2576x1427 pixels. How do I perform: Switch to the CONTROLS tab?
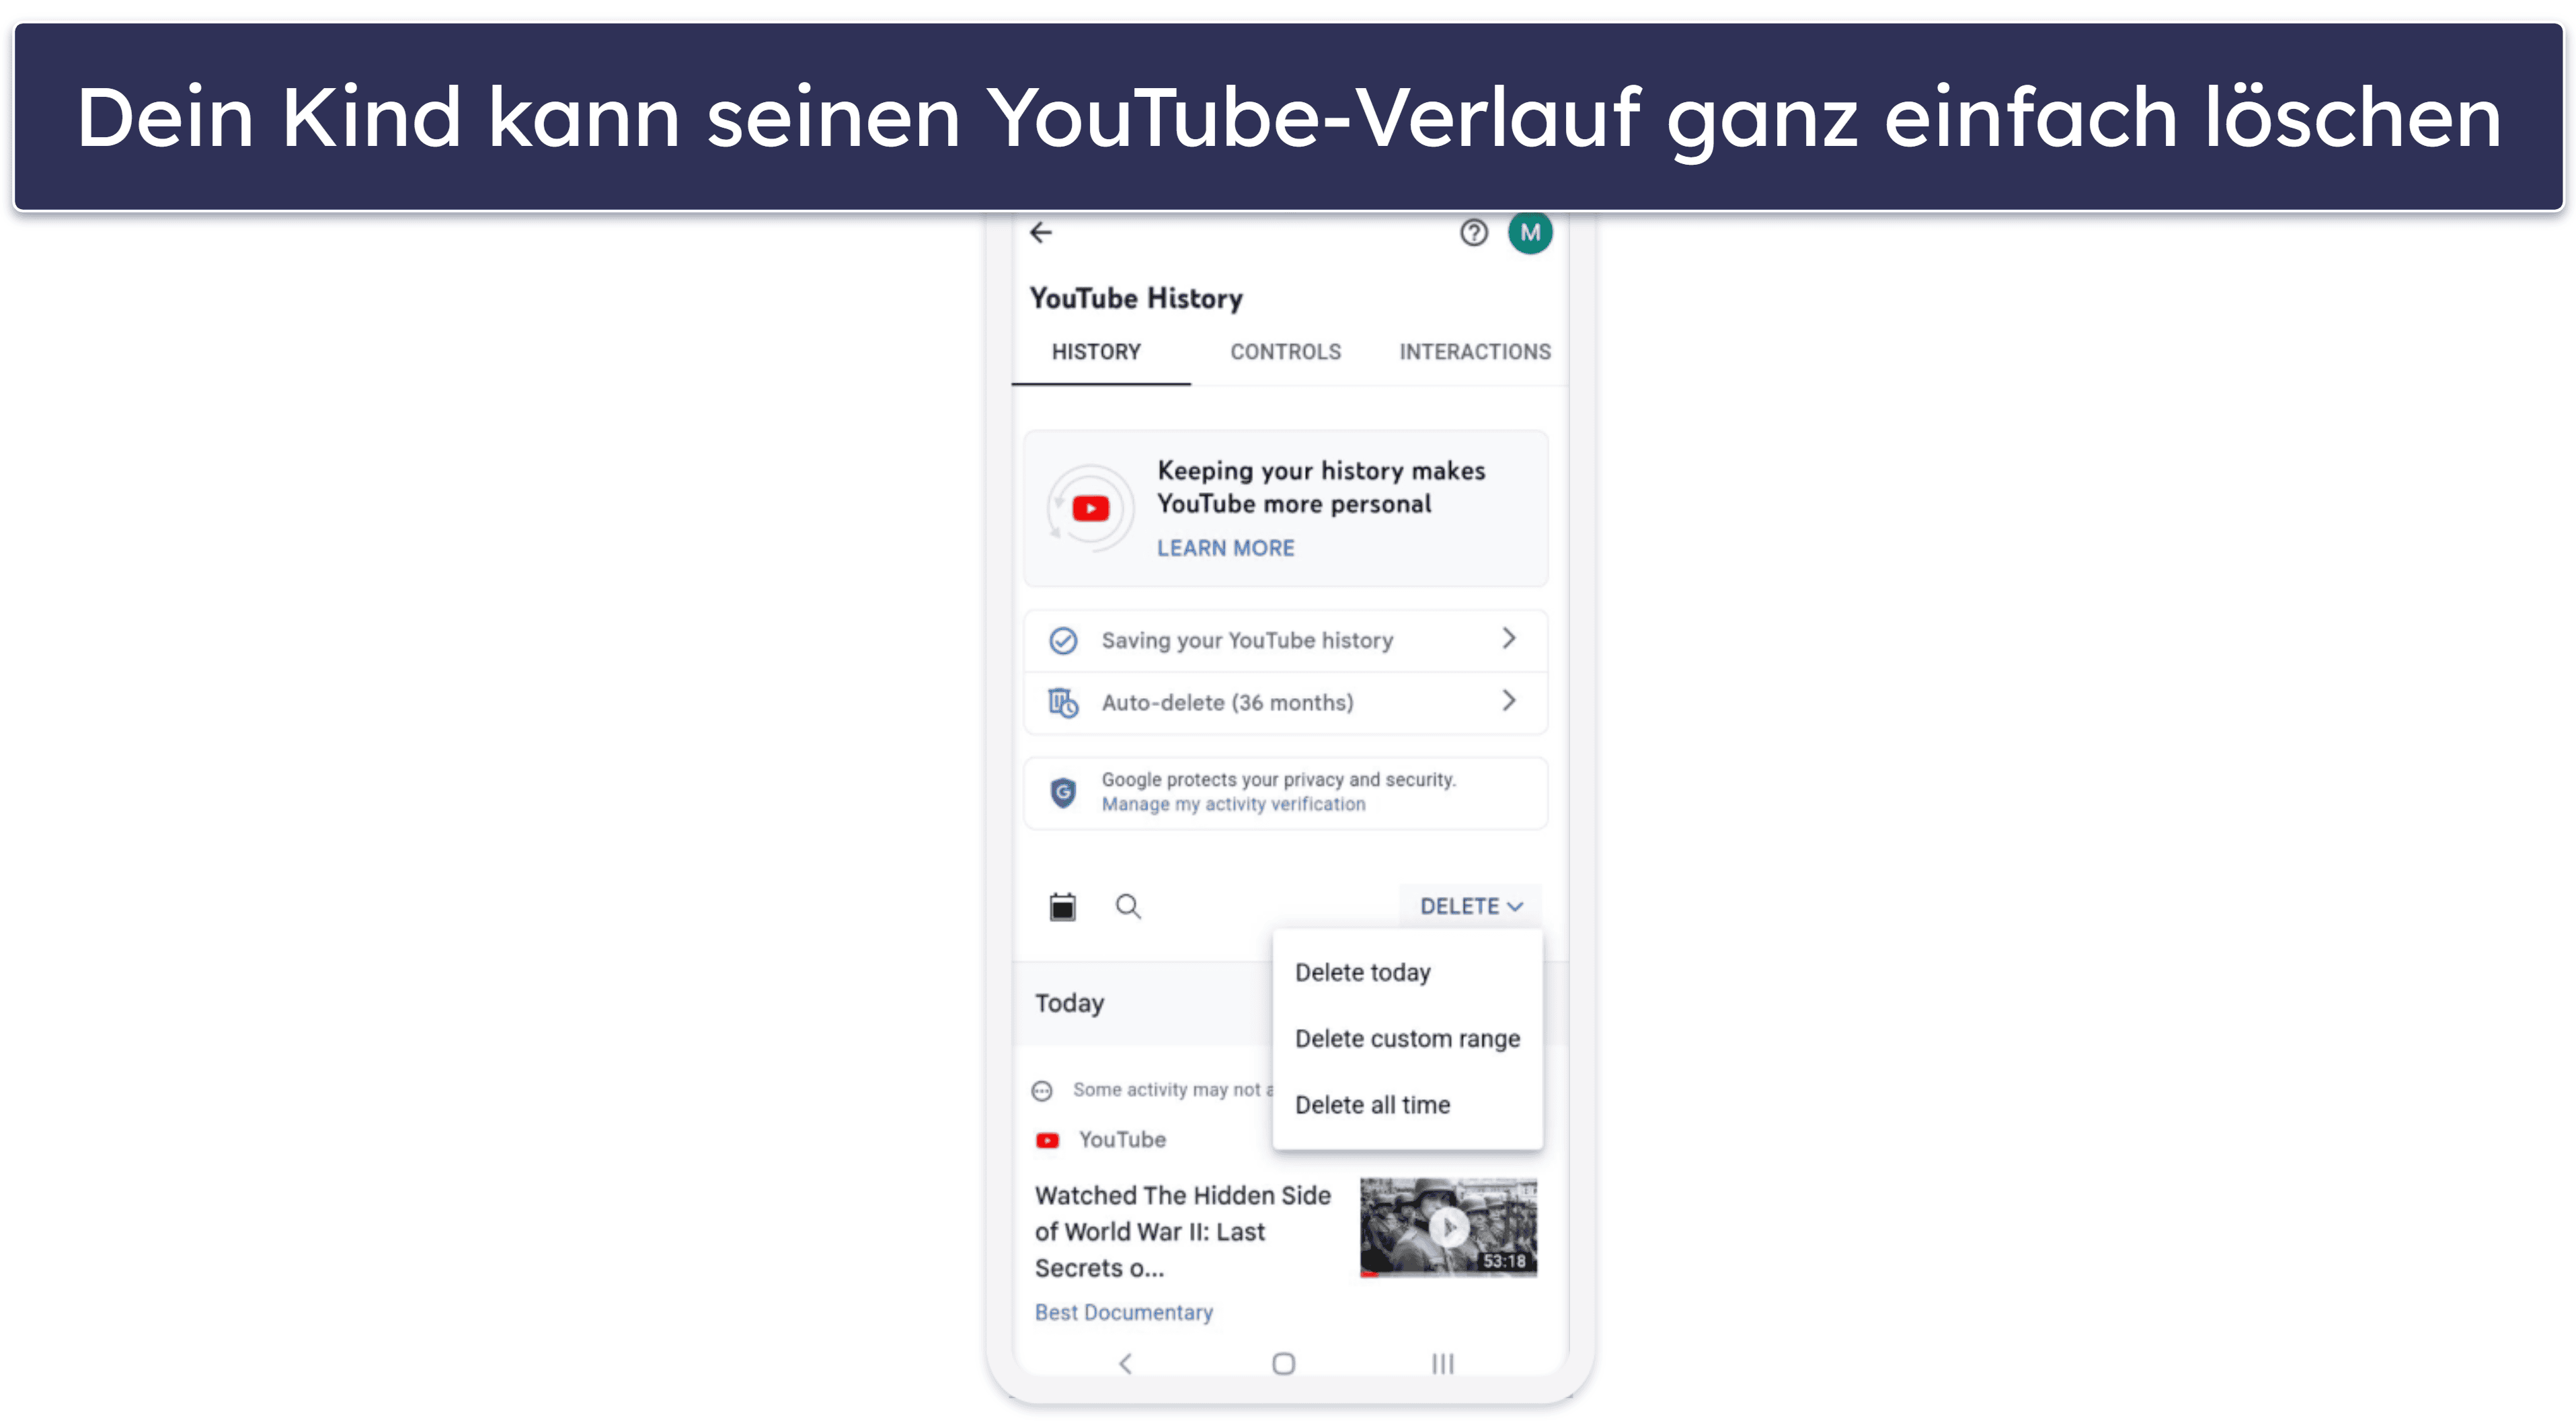[1285, 352]
